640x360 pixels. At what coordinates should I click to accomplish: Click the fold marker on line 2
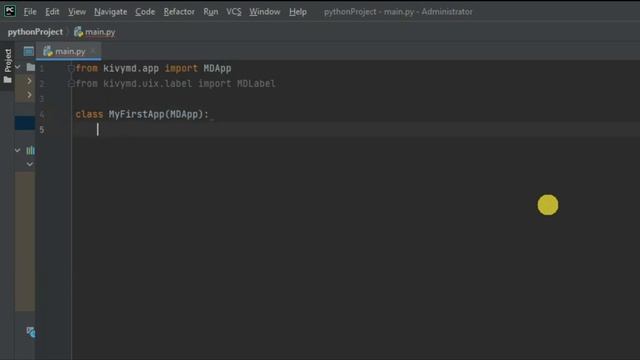pos(71,84)
